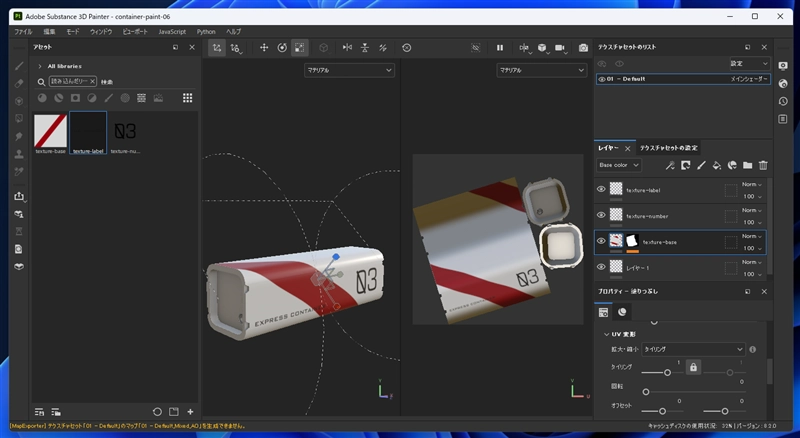Click the tiling lock icon
Image resolution: width=800 pixels, height=438 pixels.
click(x=691, y=369)
